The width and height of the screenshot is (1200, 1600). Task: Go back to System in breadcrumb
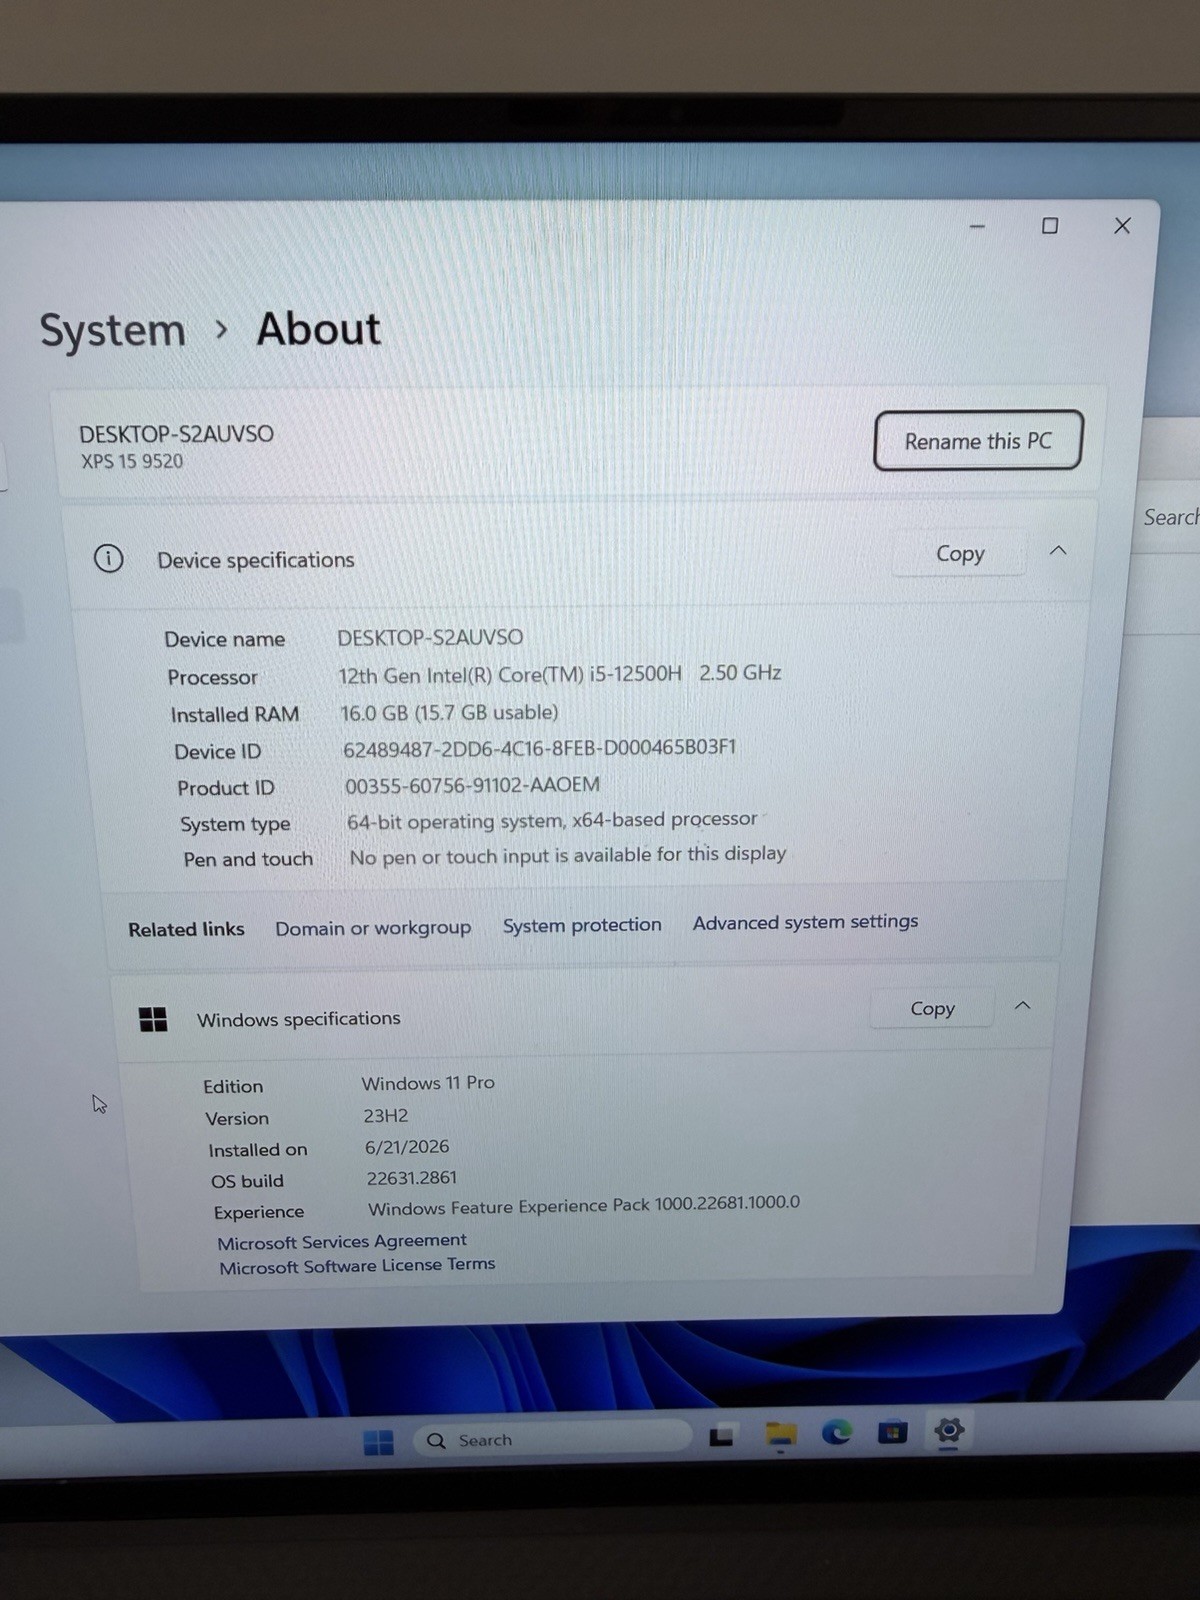112,330
